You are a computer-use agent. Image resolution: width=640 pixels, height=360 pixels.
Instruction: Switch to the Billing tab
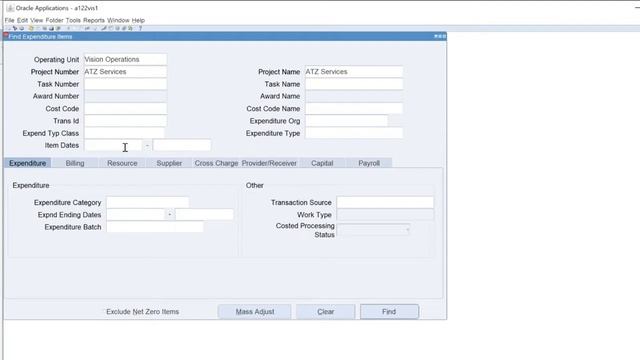coord(75,163)
